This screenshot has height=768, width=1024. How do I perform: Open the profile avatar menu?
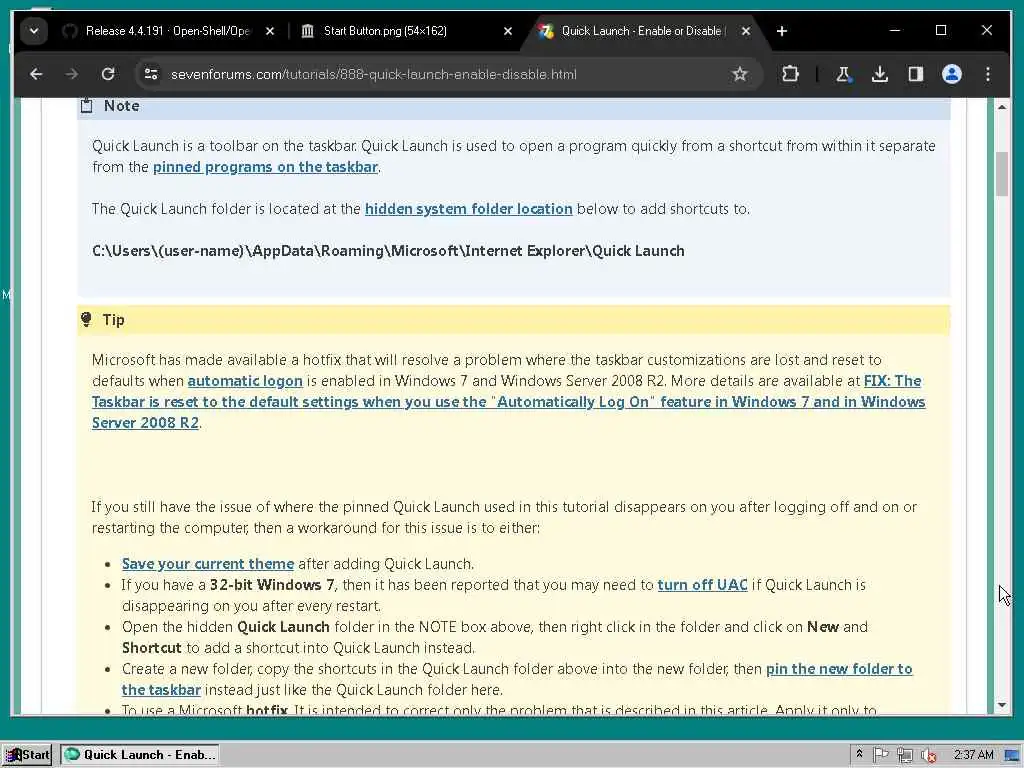(x=952, y=74)
